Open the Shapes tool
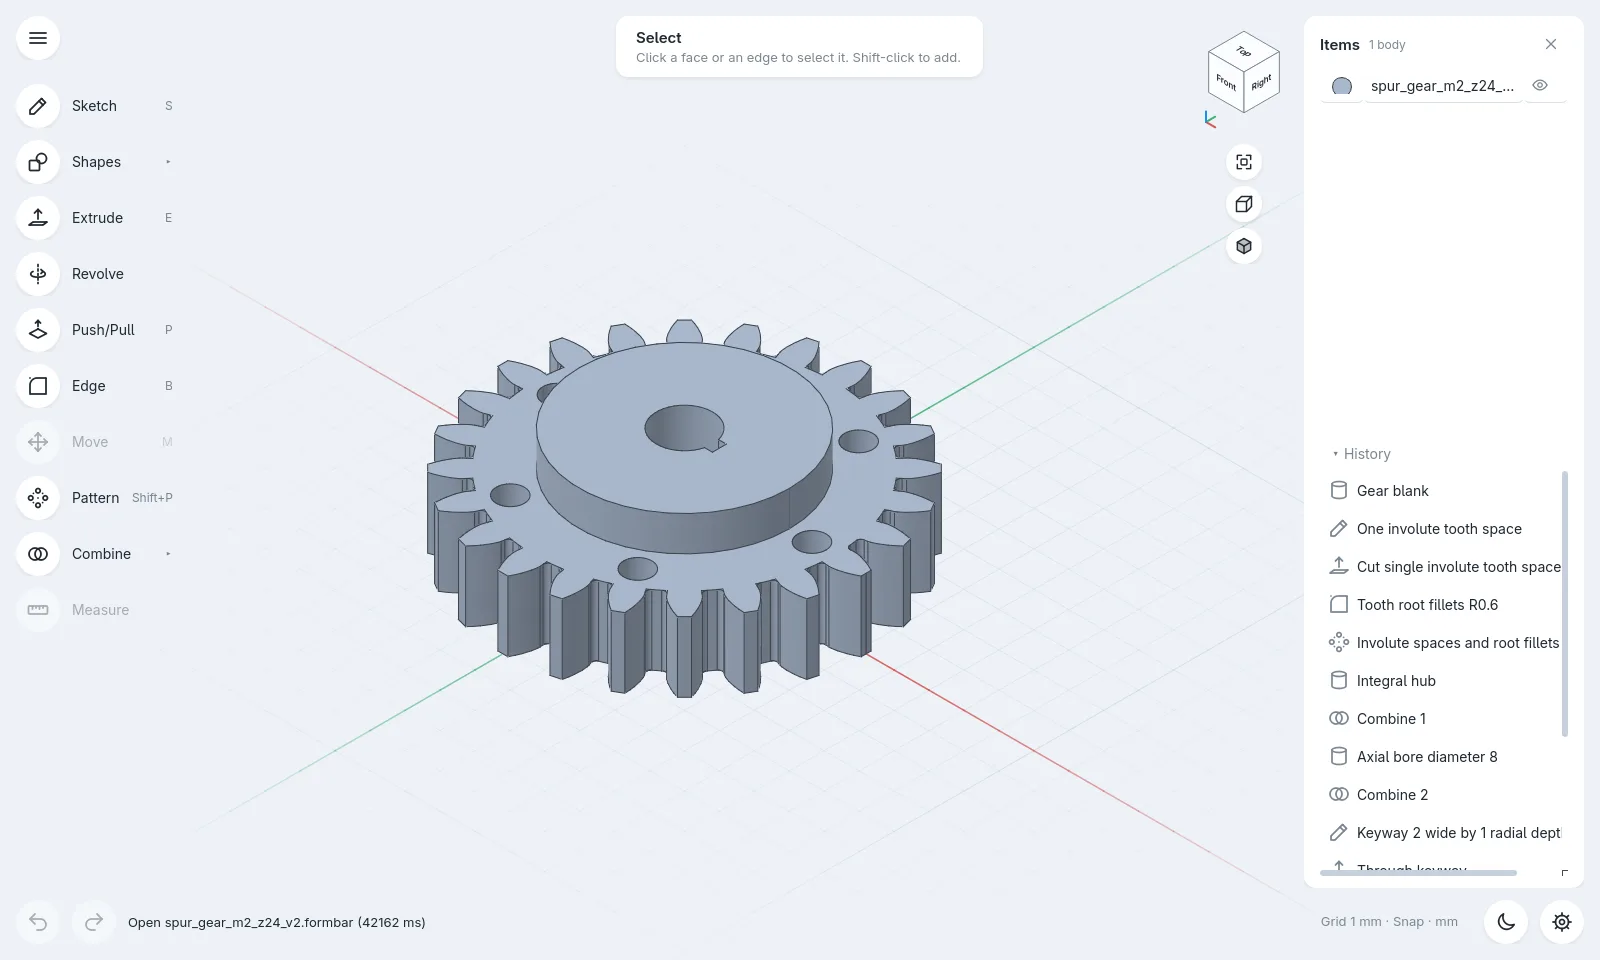The height and width of the screenshot is (960, 1600). [x=38, y=162]
